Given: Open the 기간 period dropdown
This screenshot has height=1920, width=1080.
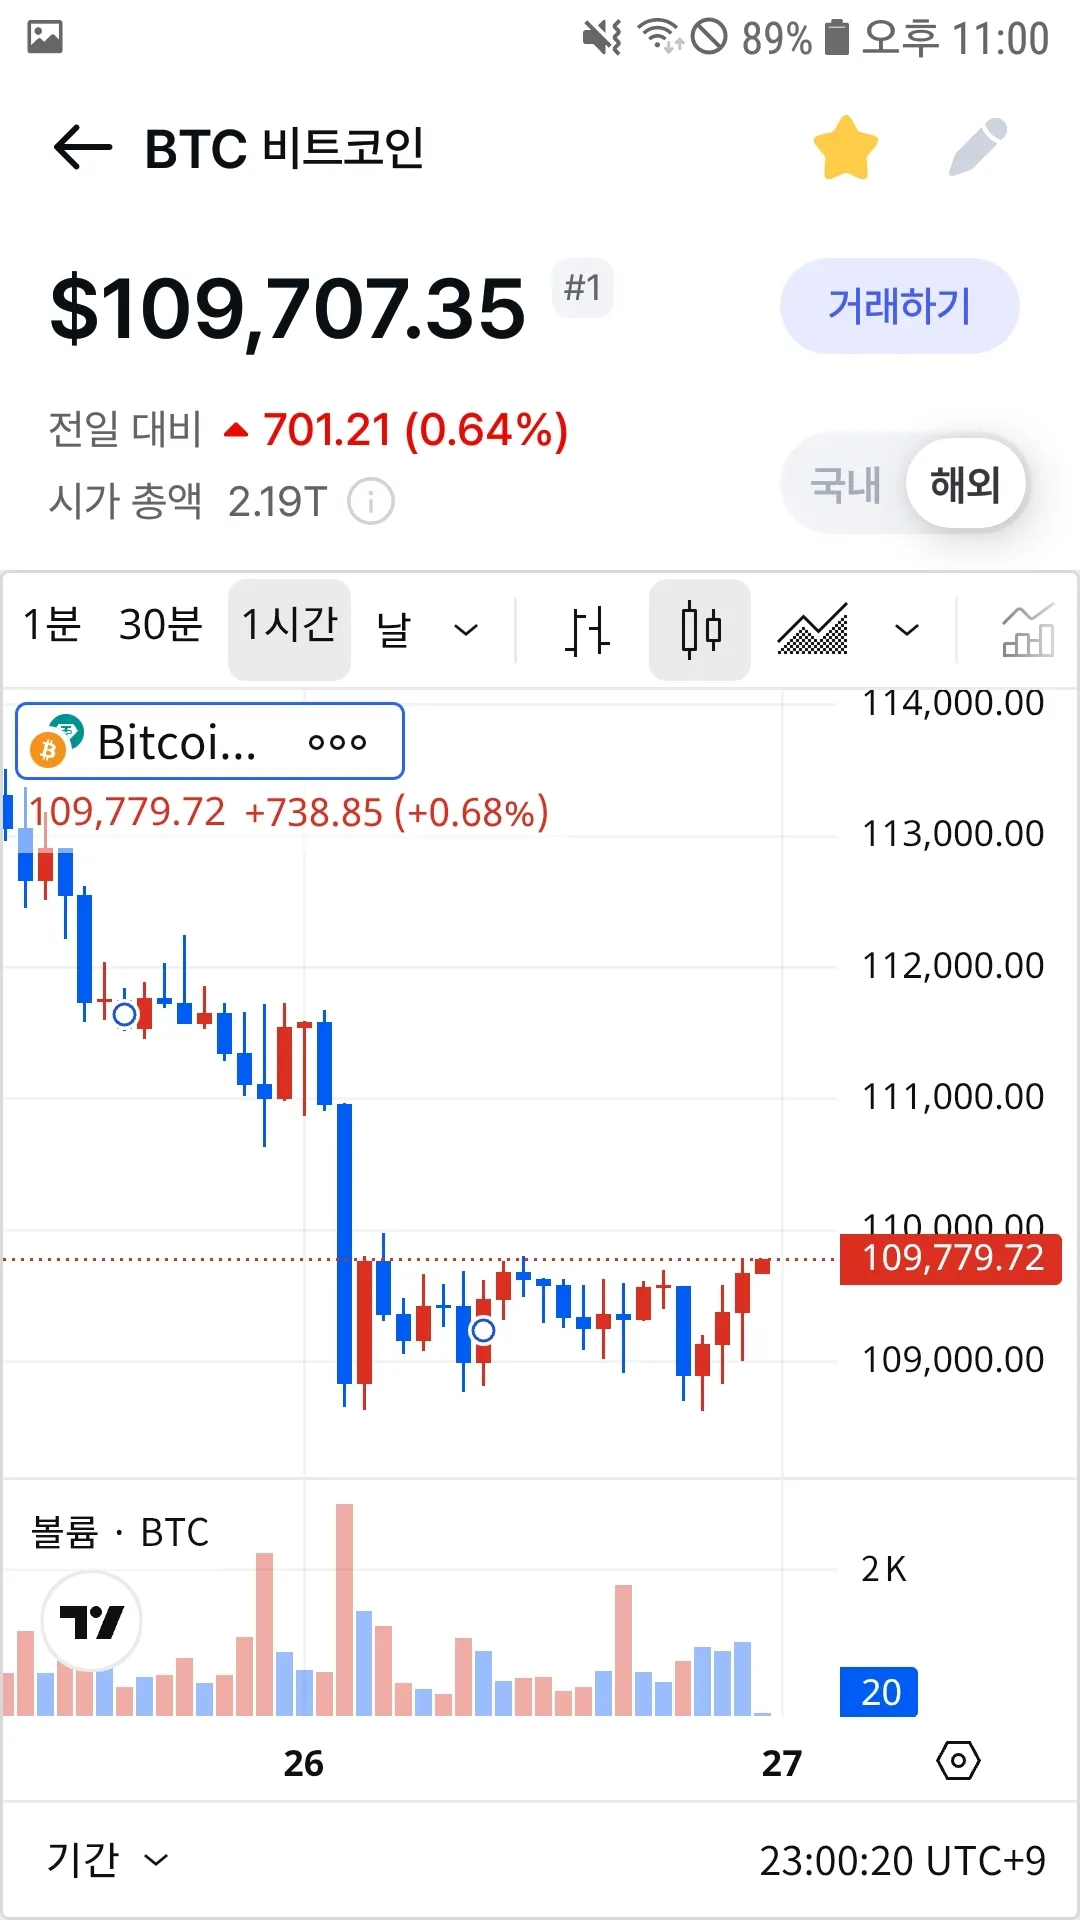Looking at the screenshot, I should pyautogui.click(x=107, y=1860).
